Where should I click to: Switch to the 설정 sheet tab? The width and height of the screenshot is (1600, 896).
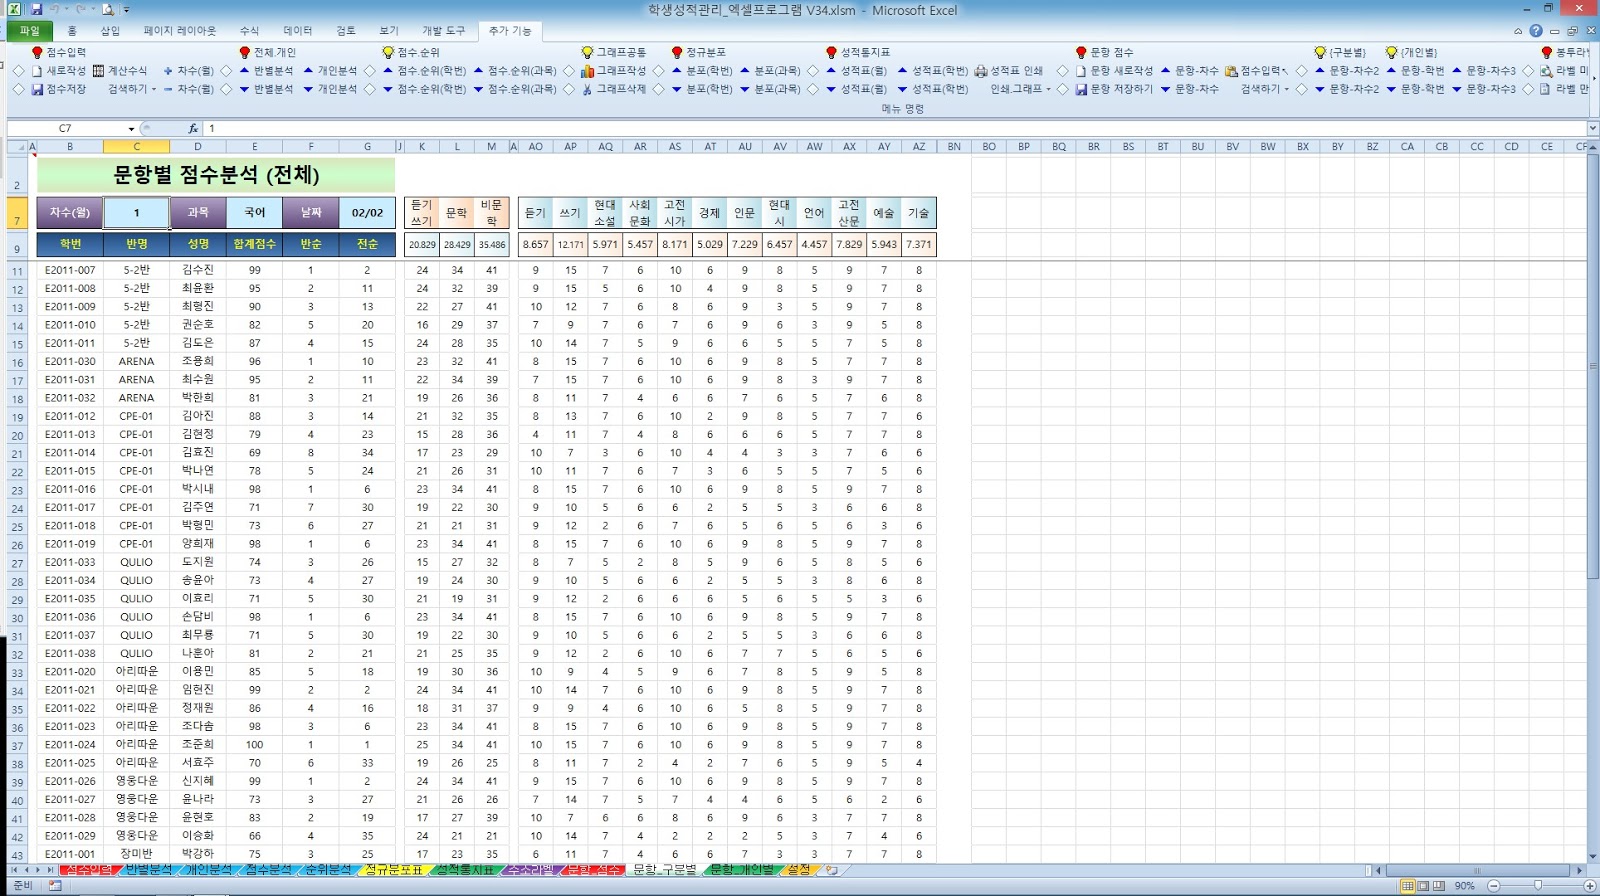pos(799,870)
